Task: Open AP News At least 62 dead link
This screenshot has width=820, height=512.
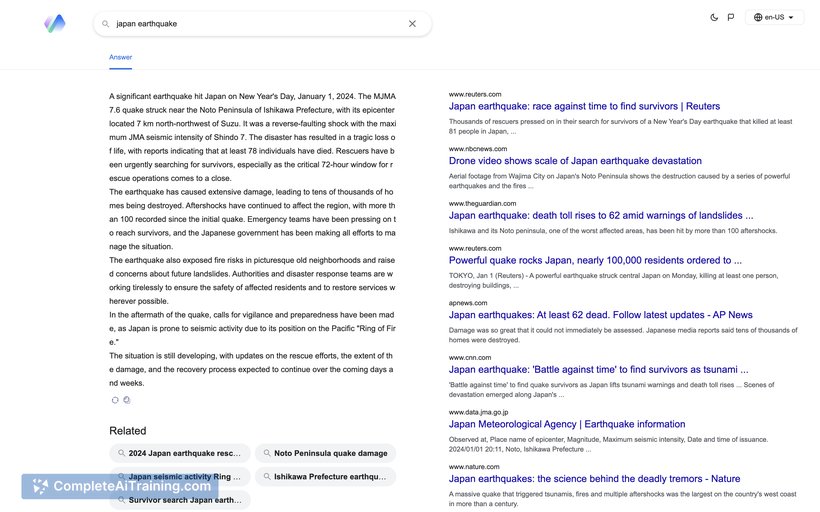Action: pos(600,315)
